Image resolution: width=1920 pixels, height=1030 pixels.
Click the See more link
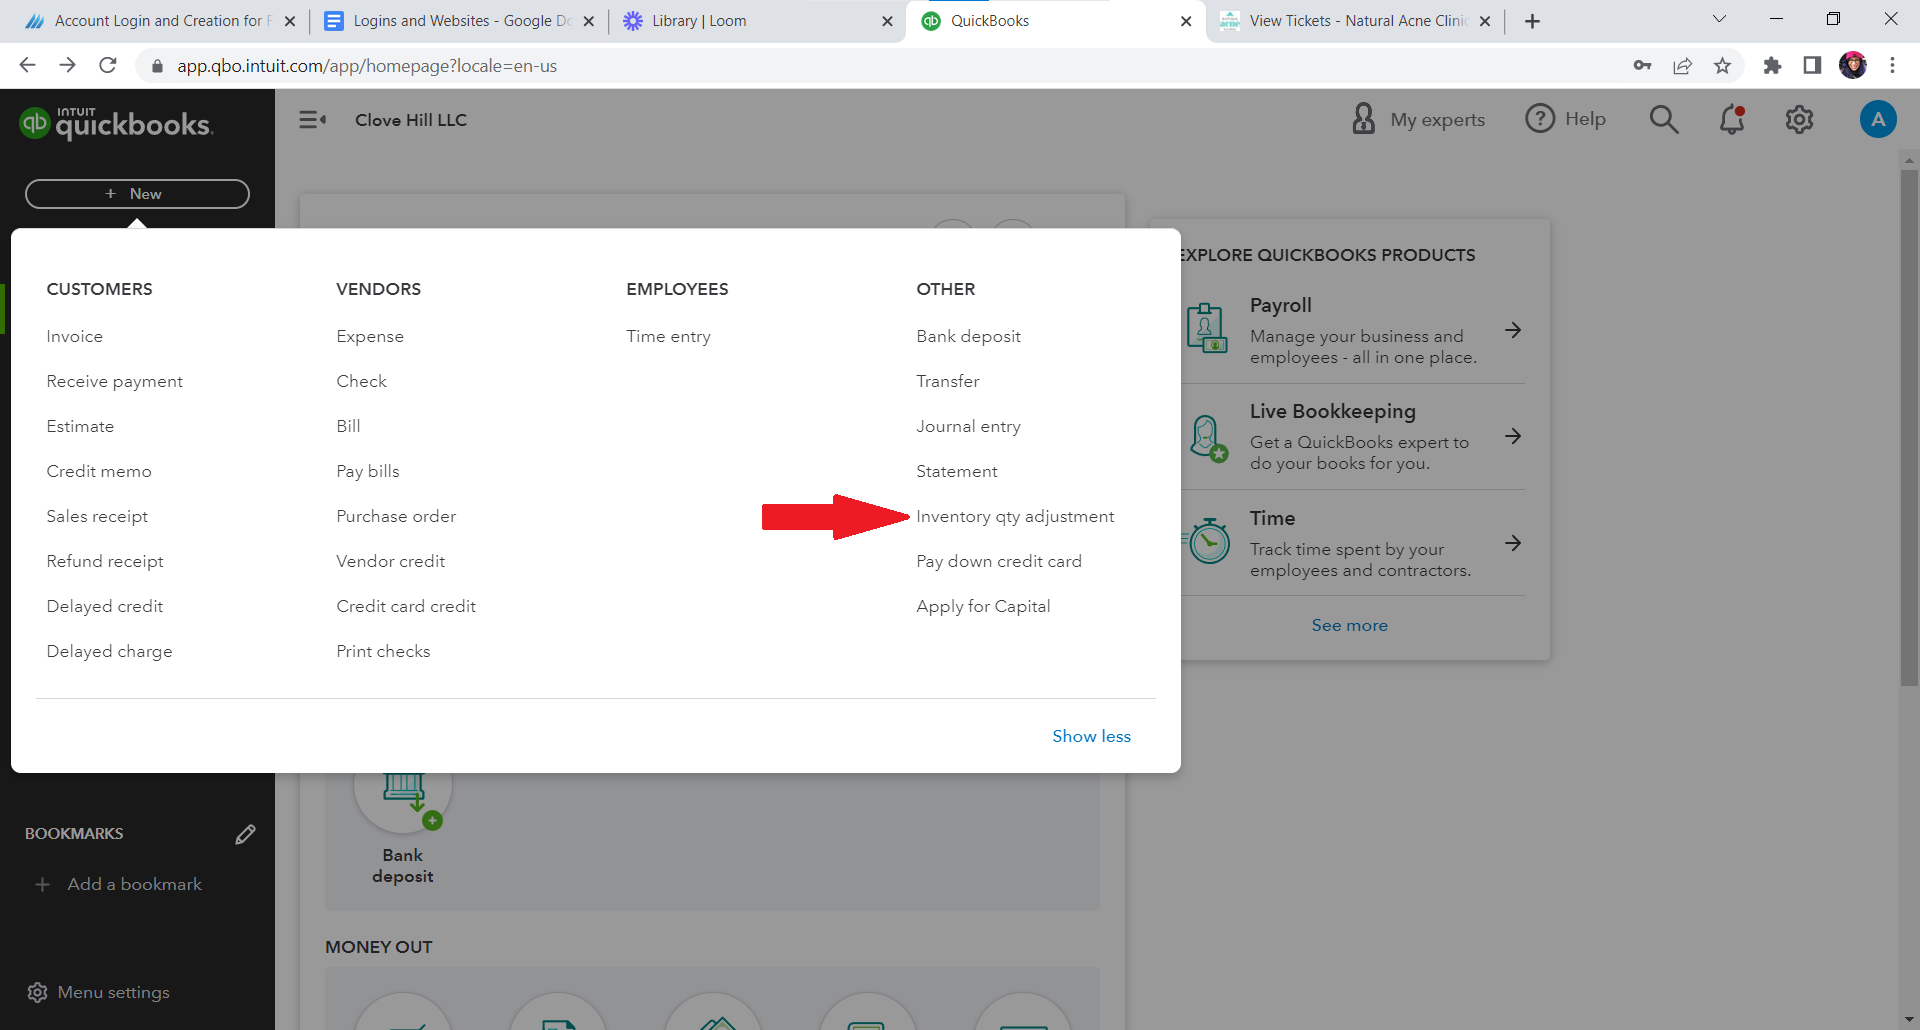[x=1349, y=625]
